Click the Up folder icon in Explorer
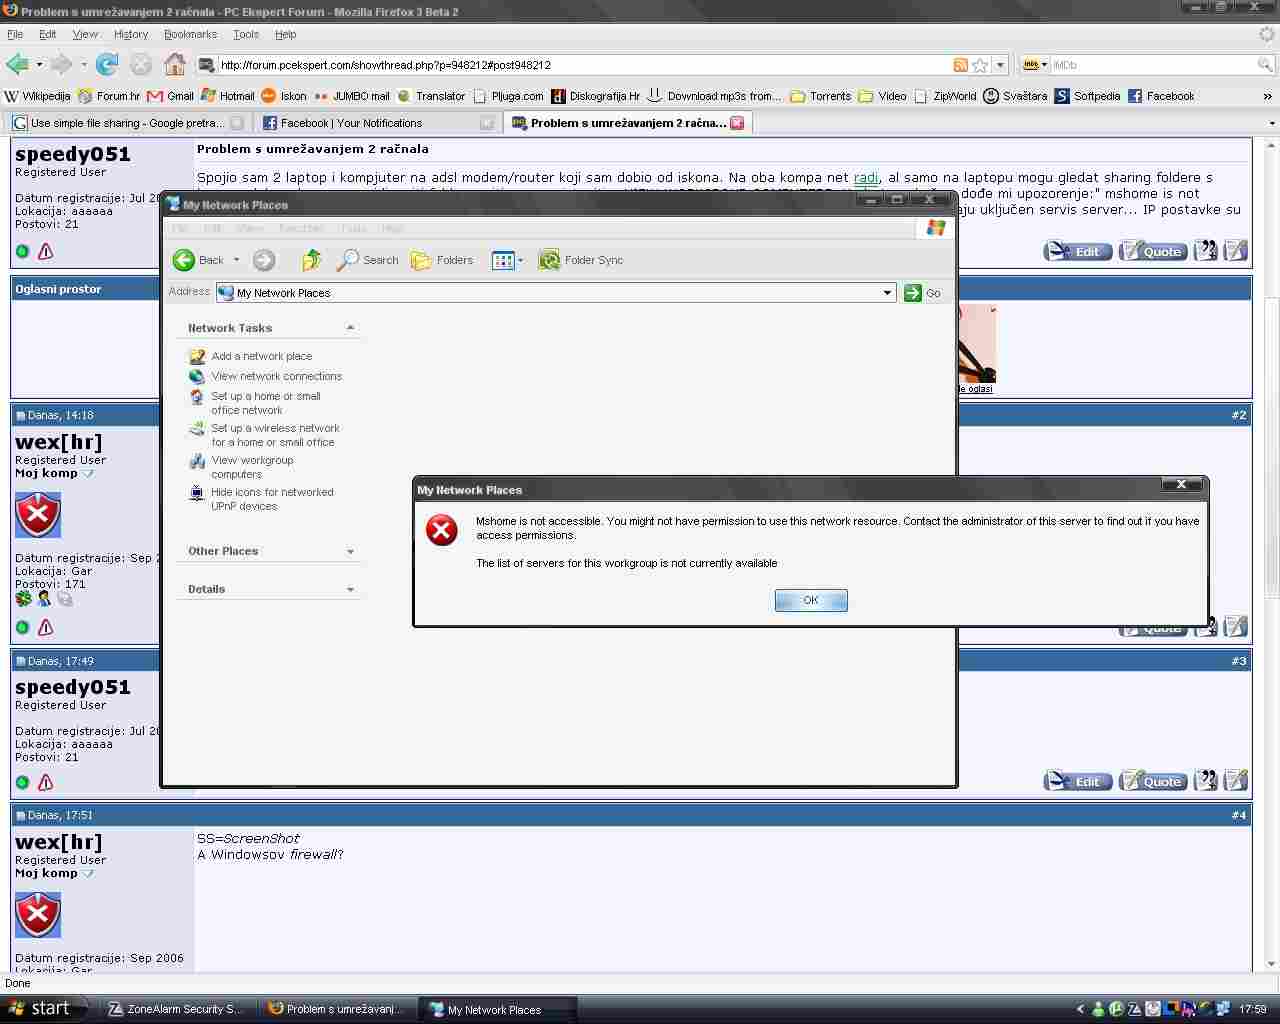 (311, 260)
